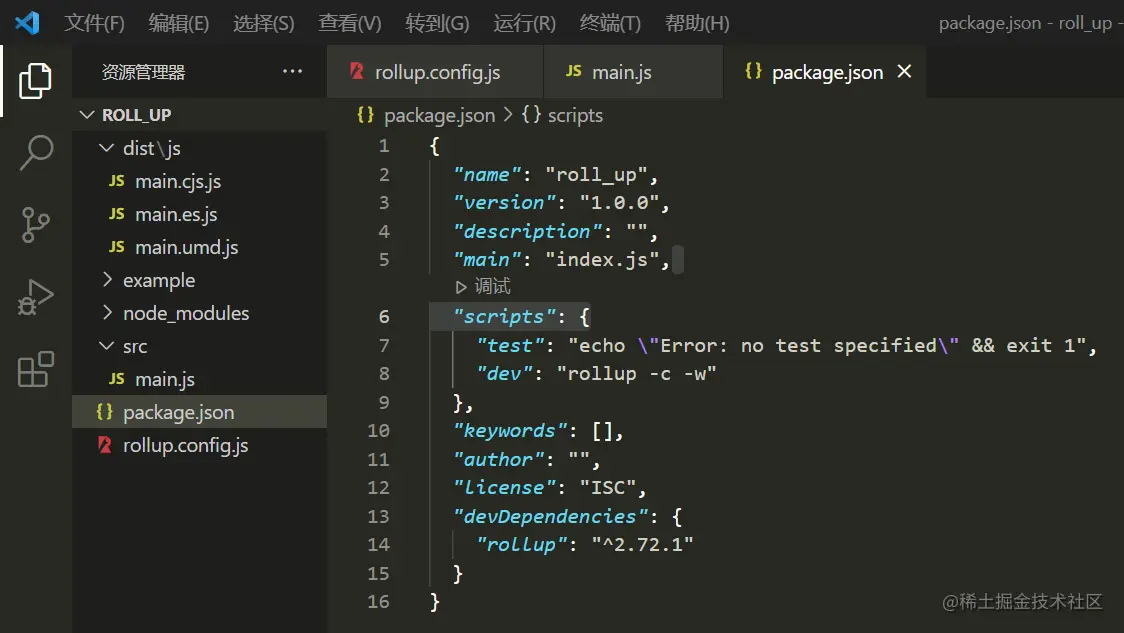Place cursor on "description" key

point(528,232)
